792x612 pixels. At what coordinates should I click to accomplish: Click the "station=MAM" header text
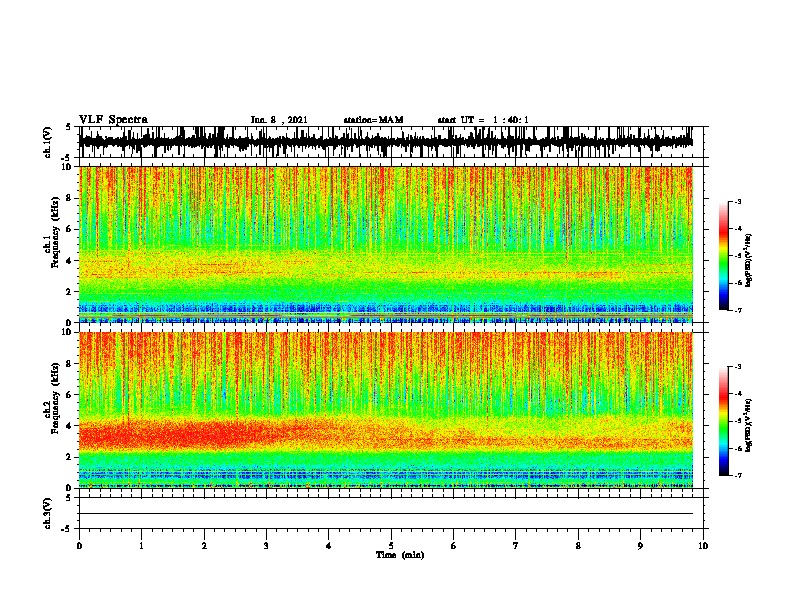click(373, 120)
